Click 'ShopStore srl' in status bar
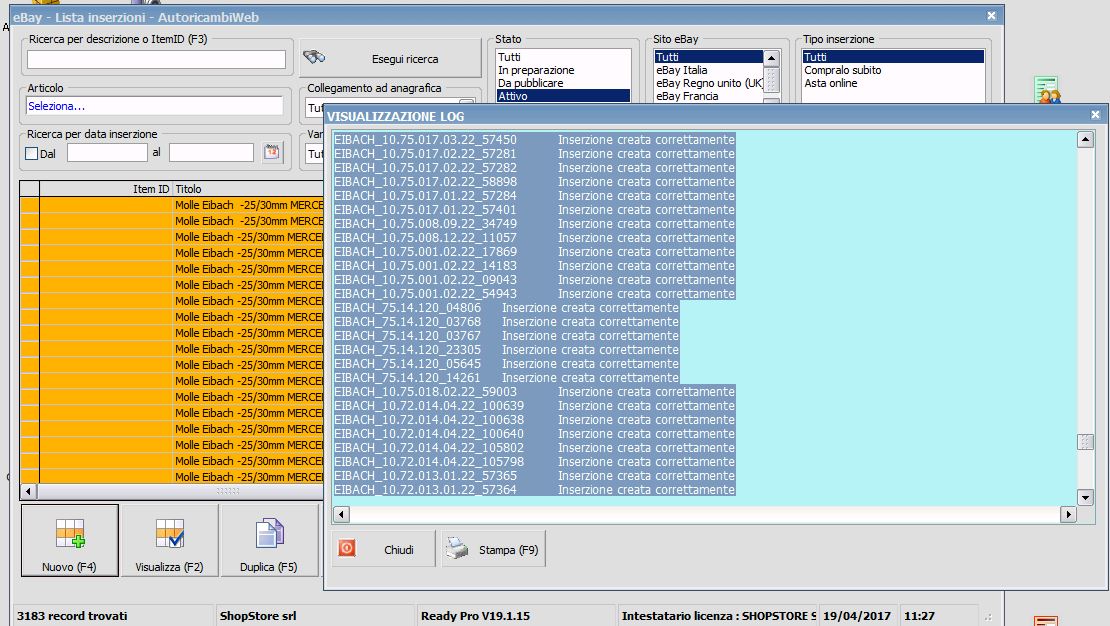Viewport: 1110px width, 626px height. pyautogui.click(x=258, y=616)
